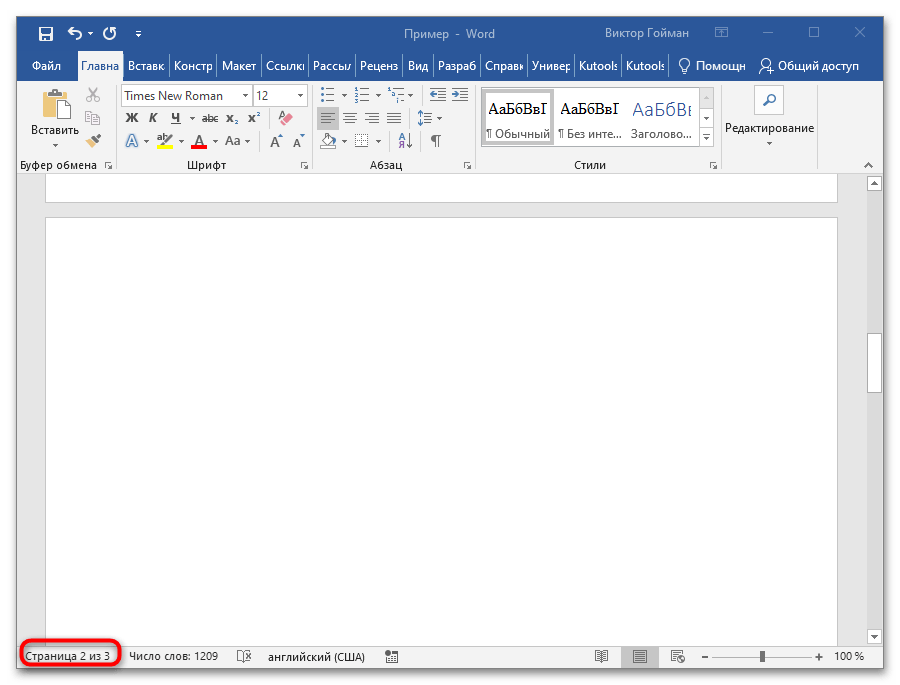
Task: Center align text
Action: pos(350,118)
